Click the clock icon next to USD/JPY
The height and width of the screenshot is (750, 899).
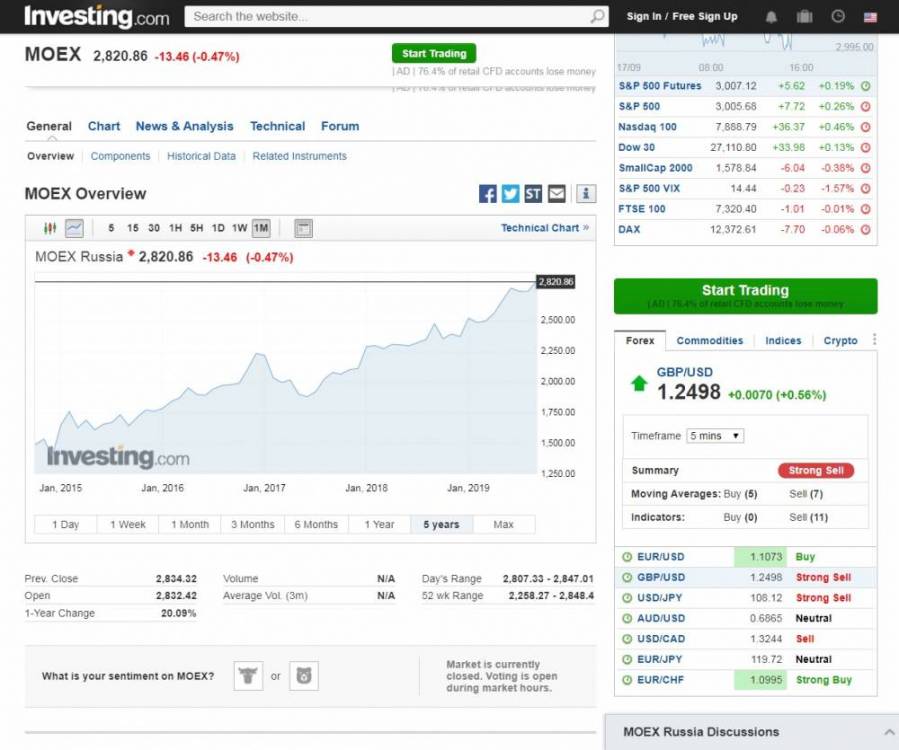click(627, 598)
